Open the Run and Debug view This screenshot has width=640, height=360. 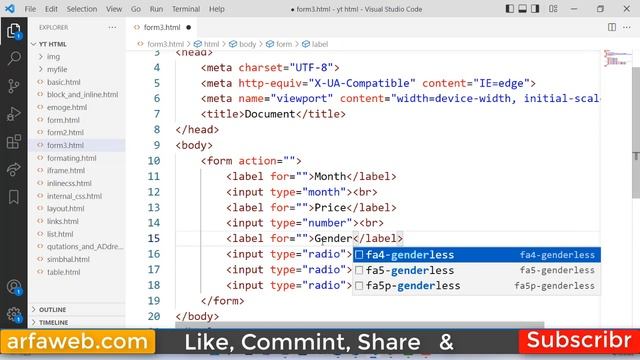click(x=14, y=114)
